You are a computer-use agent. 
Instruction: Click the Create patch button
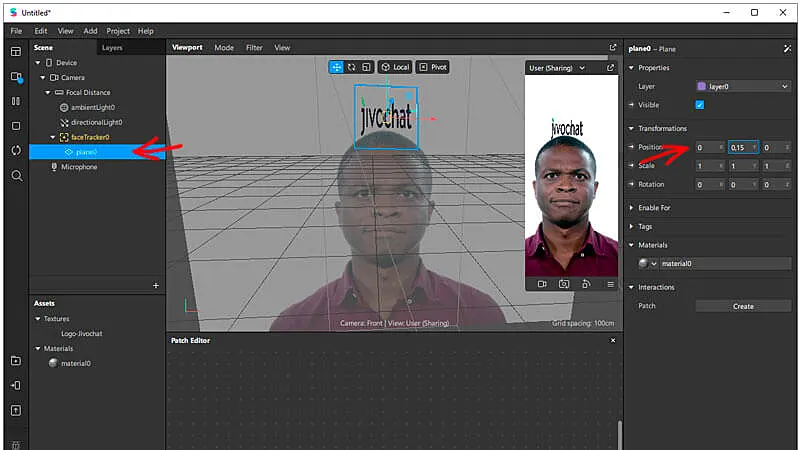click(742, 306)
